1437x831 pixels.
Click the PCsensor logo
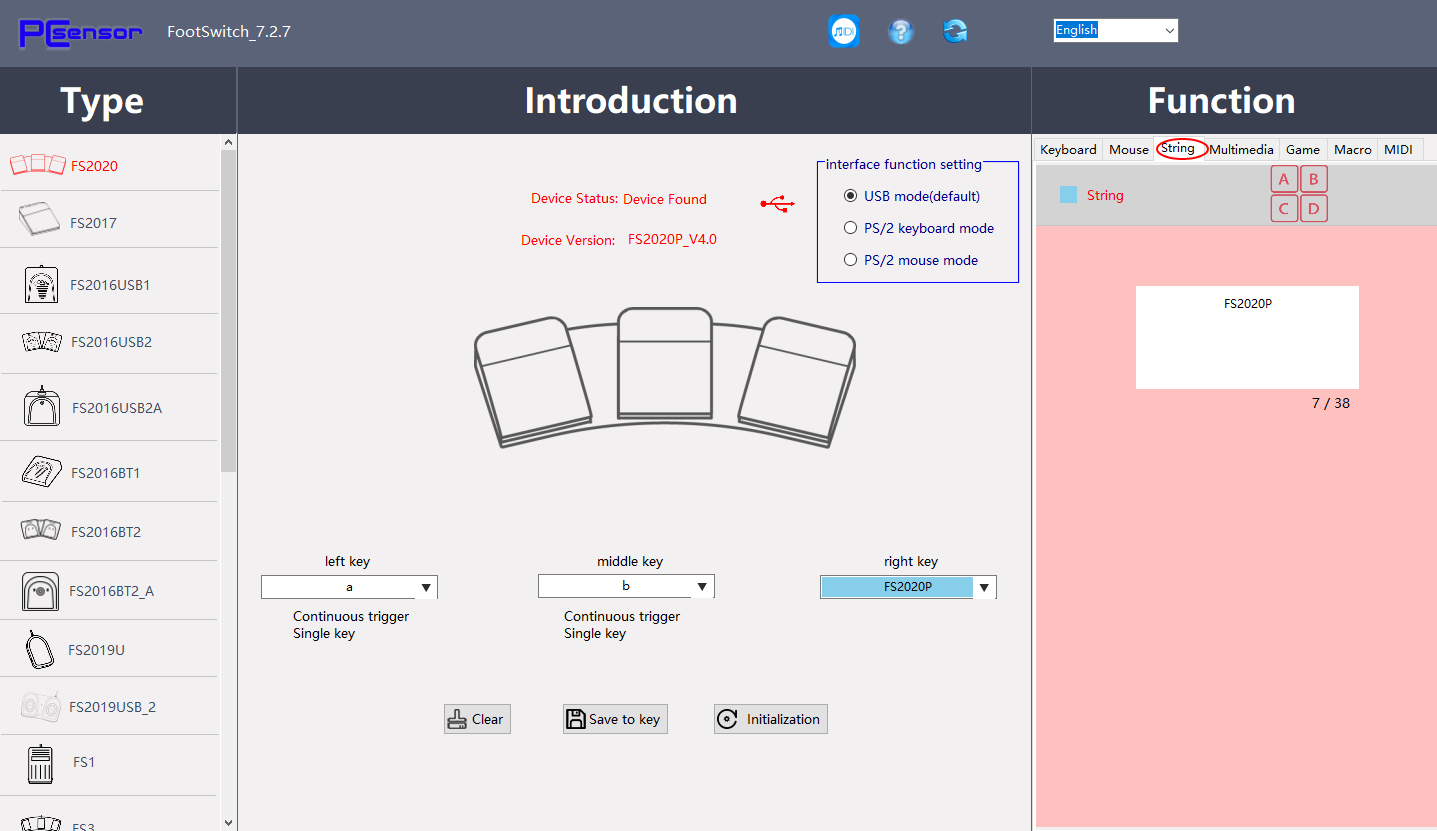coord(80,32)
